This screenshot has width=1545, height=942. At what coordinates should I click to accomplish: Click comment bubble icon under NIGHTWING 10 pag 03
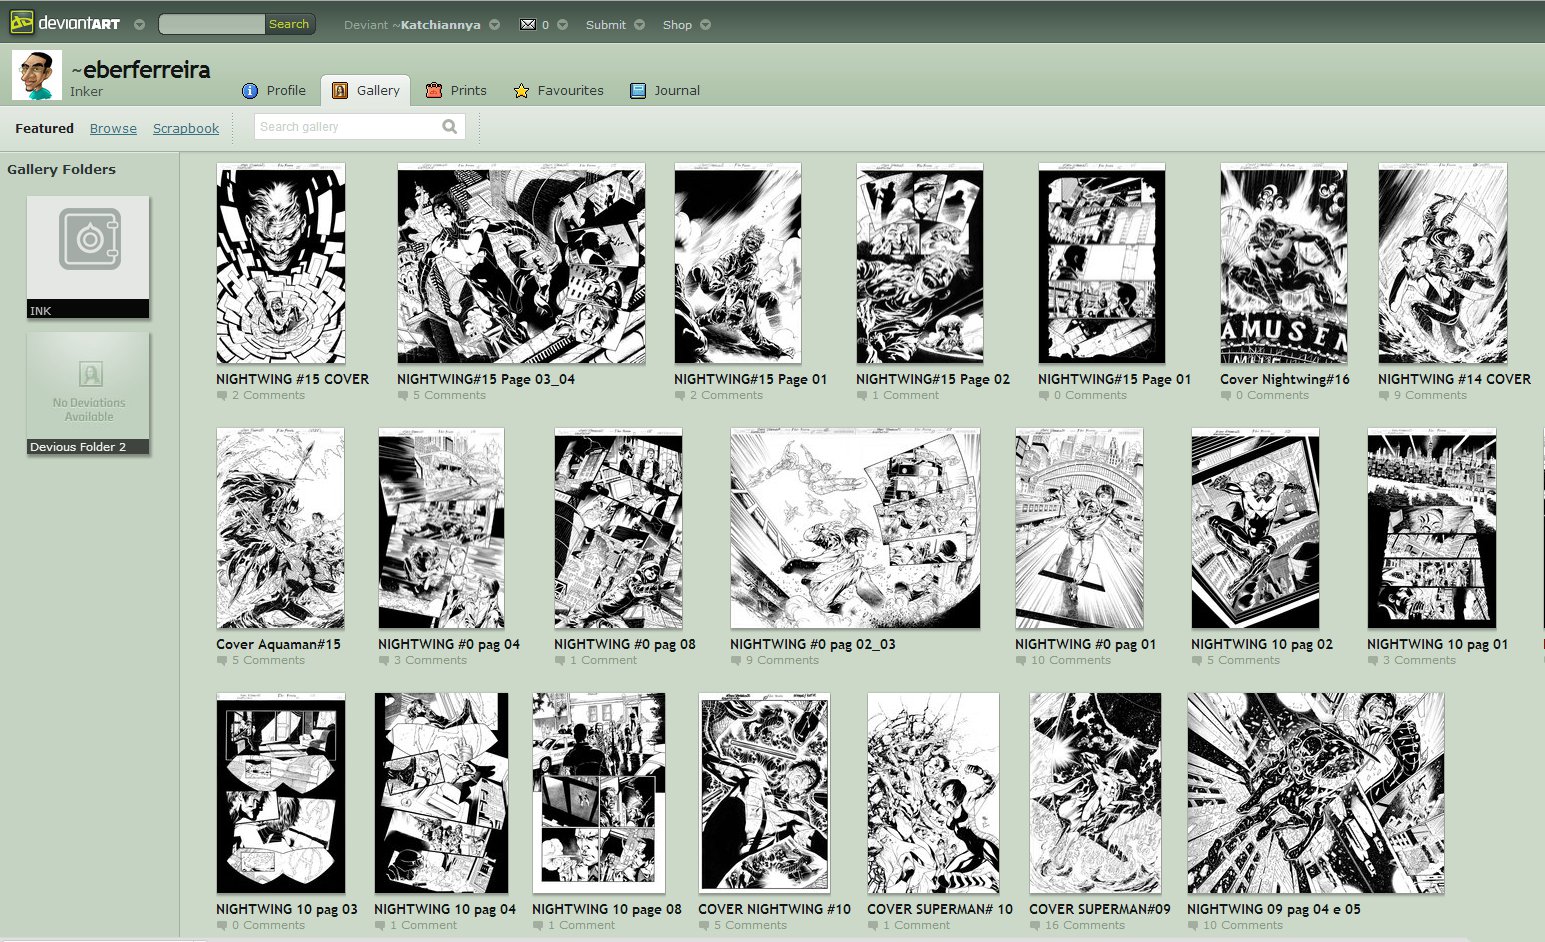point(222,926)
